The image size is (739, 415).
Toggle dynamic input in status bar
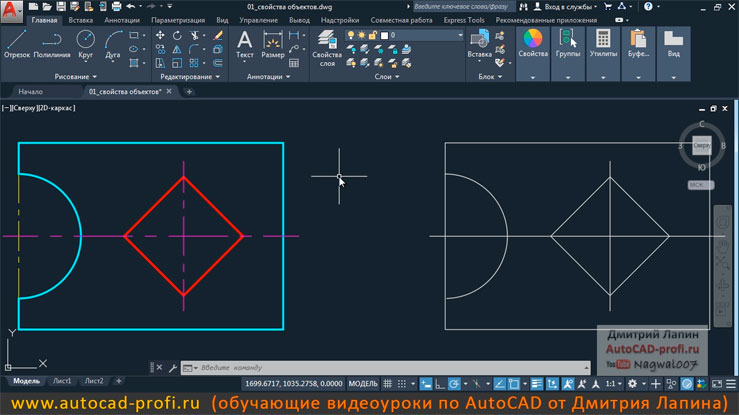coord(426,384)
